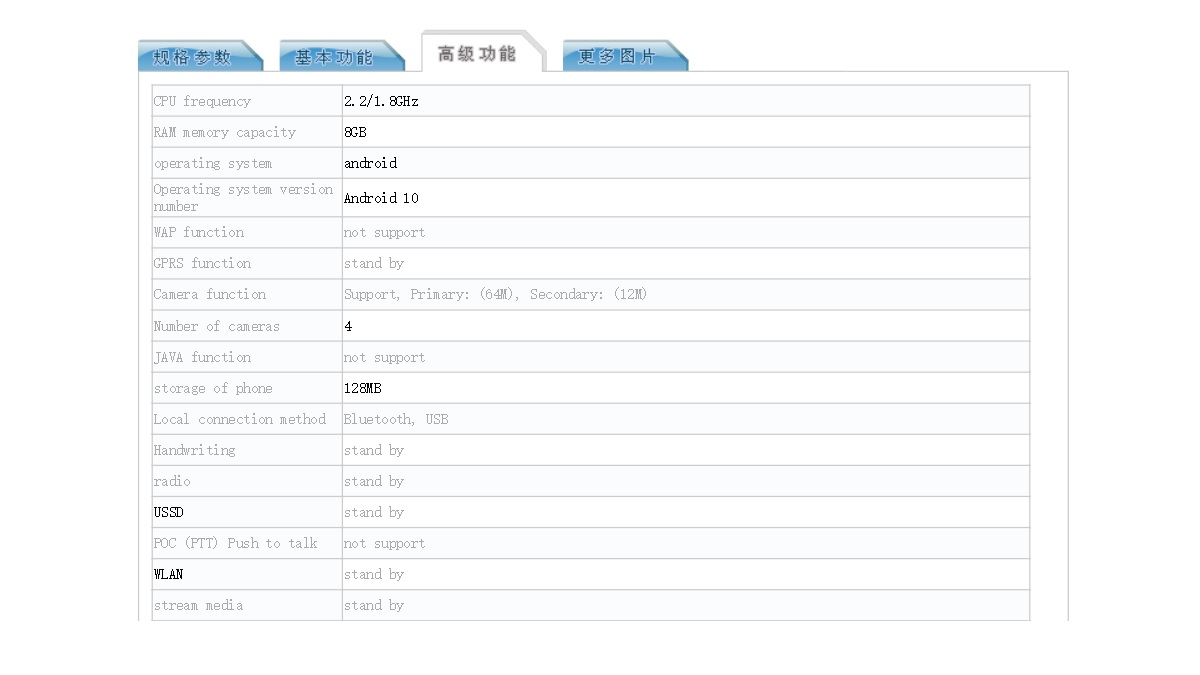1200x675 pixels.
Task: Click the WAP function label
Action: click(x=198, y=232)
